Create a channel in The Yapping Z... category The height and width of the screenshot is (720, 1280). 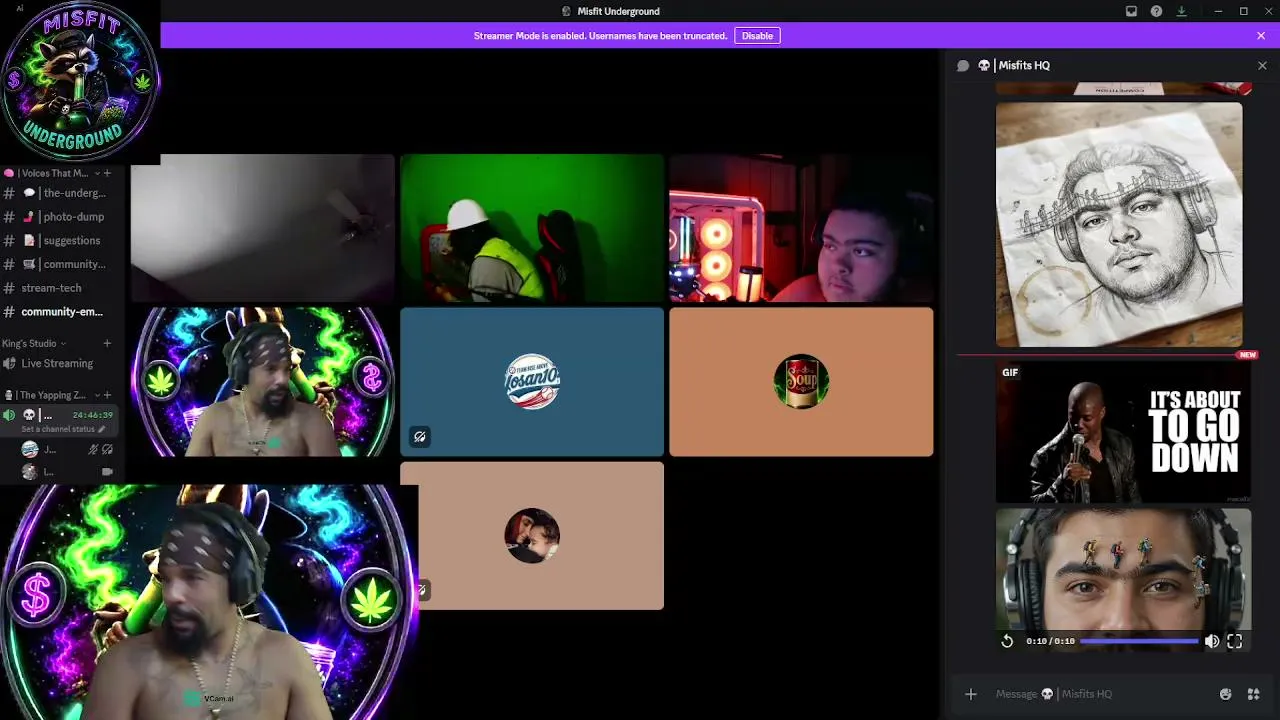(x=107, y=395)
